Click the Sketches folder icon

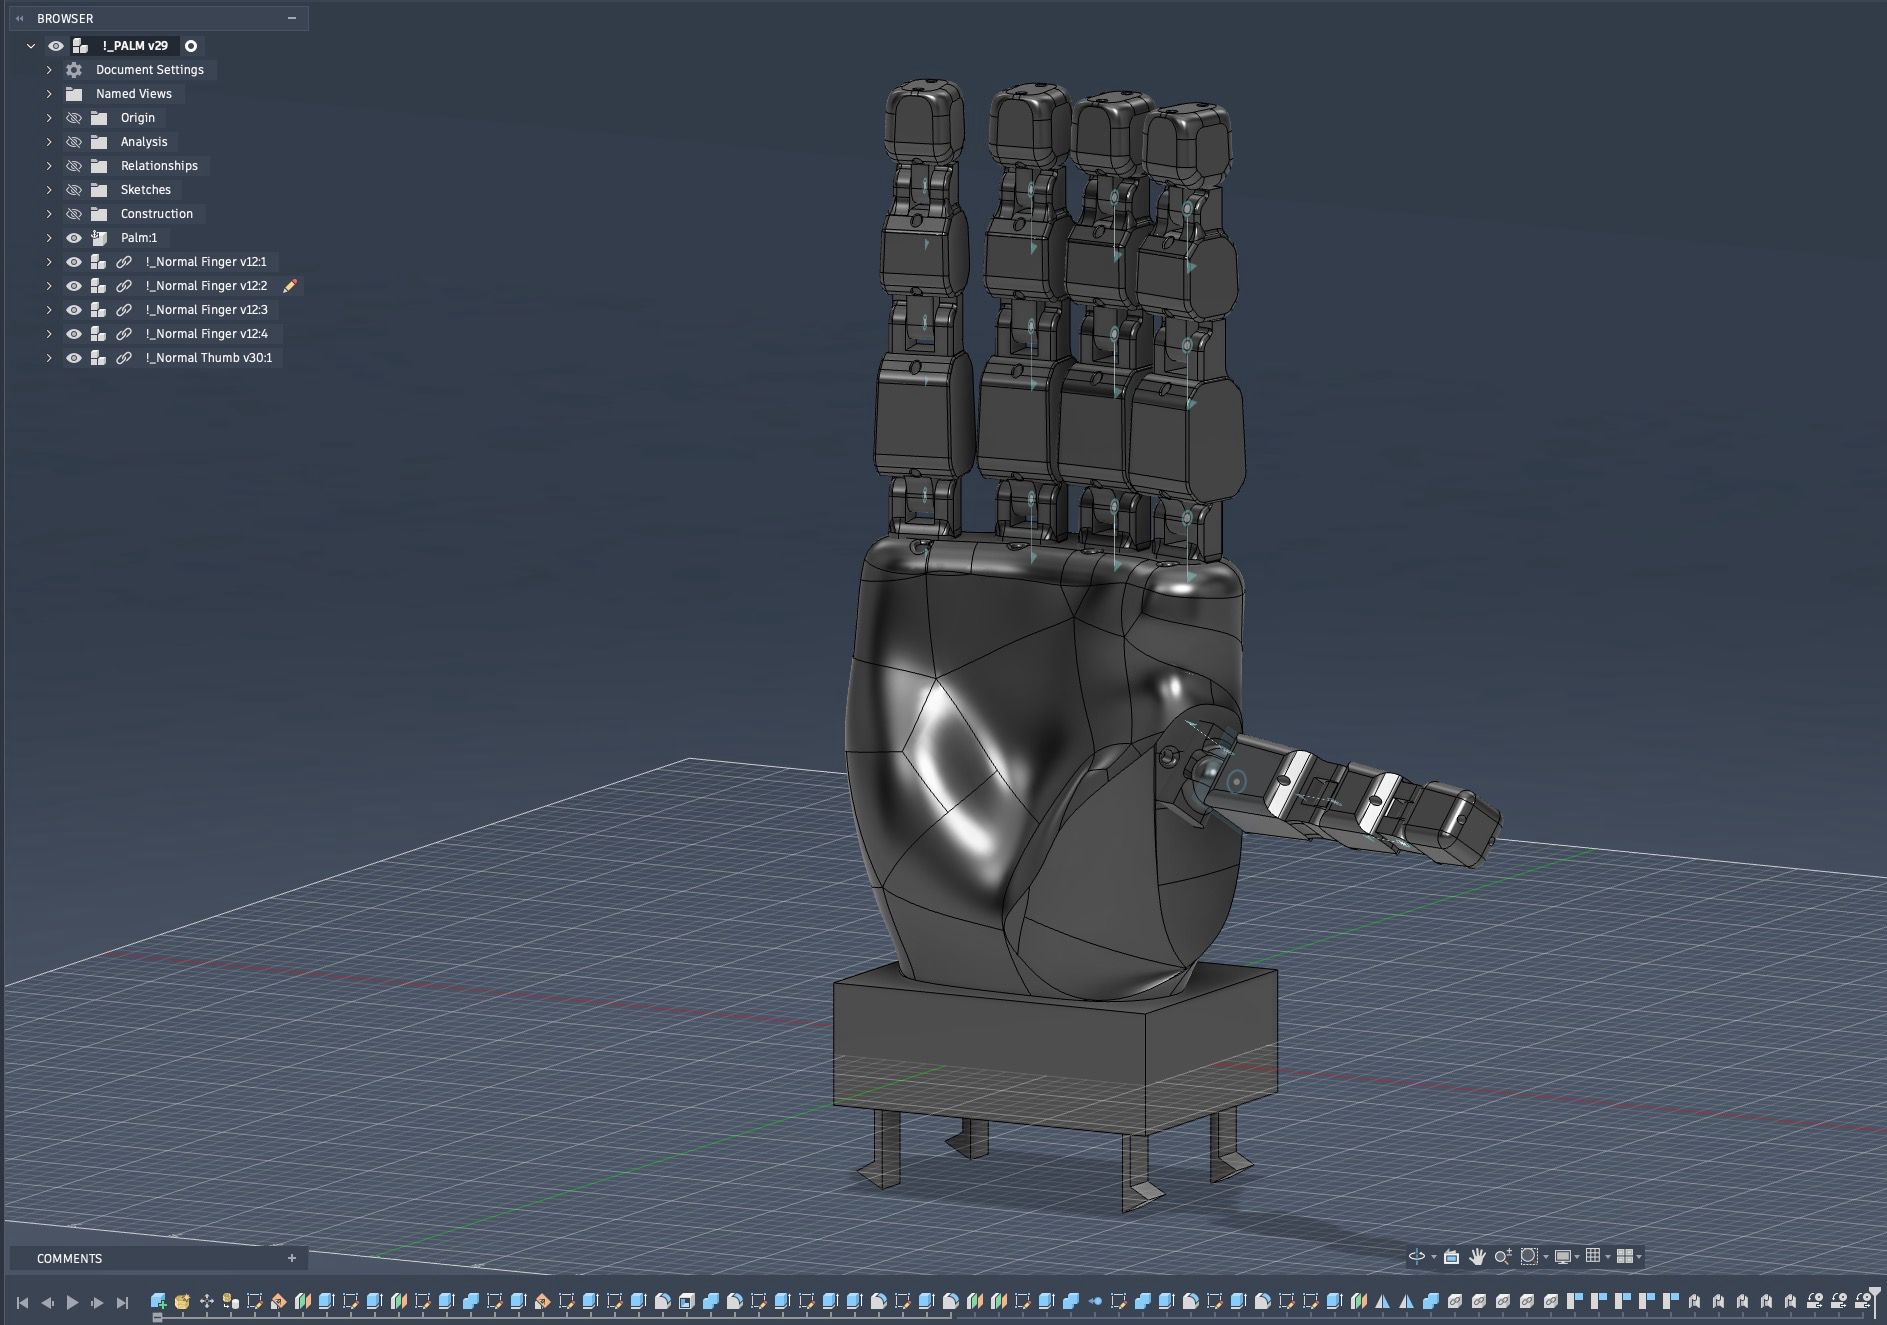tap(99, 190)
